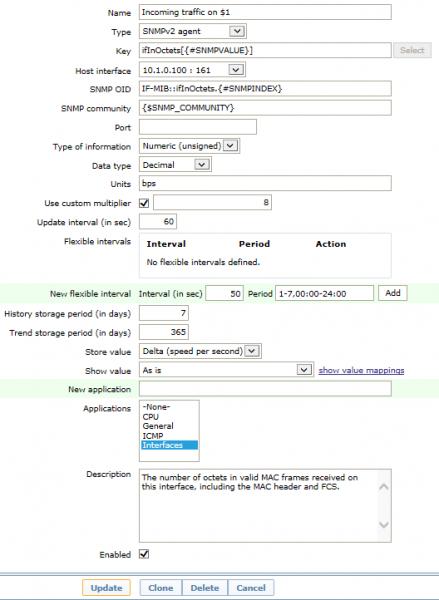Click the Delete button

click(205, 588)
